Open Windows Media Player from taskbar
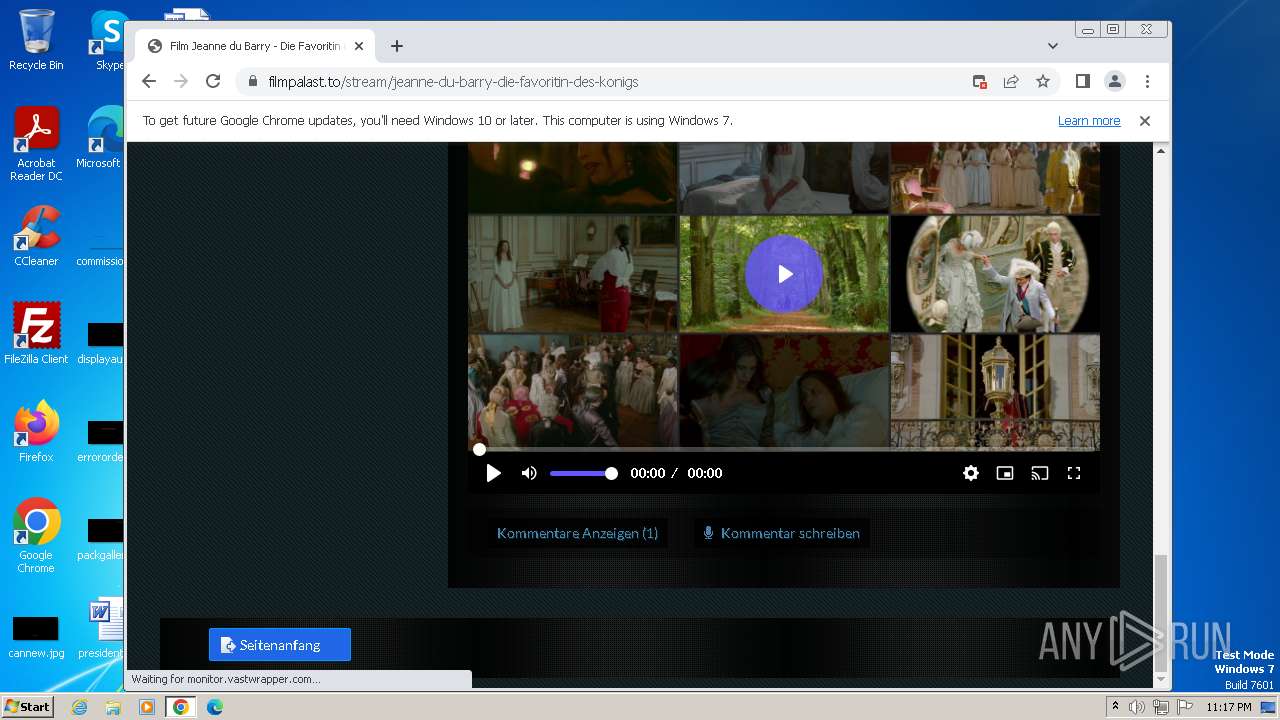The width and height of the screenshot is (1280, 720). pos(147,707)
